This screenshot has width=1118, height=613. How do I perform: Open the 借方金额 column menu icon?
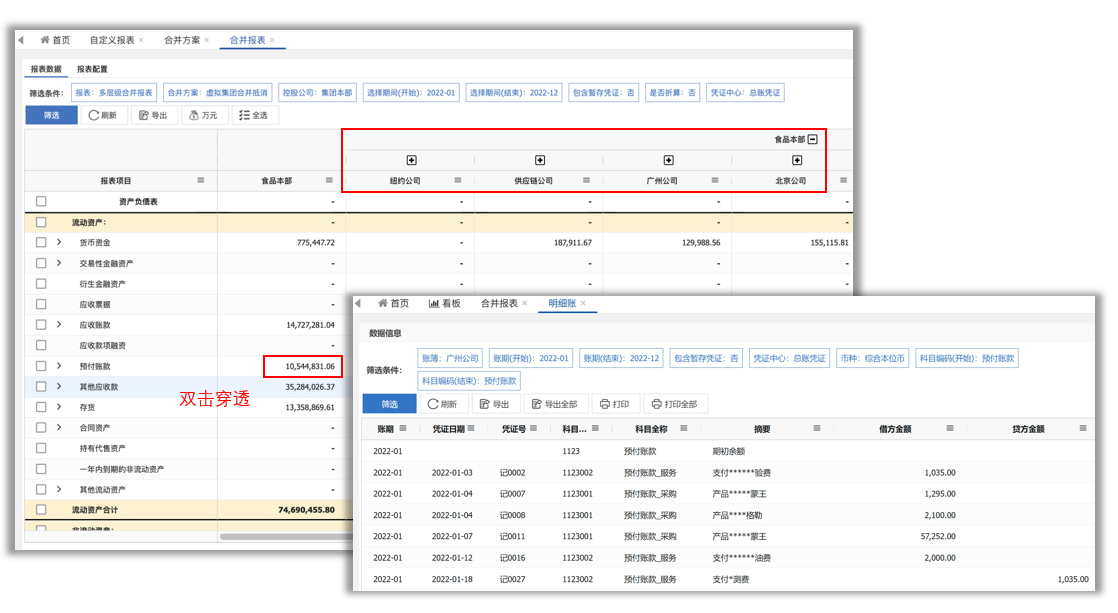(x=950, y=428)
